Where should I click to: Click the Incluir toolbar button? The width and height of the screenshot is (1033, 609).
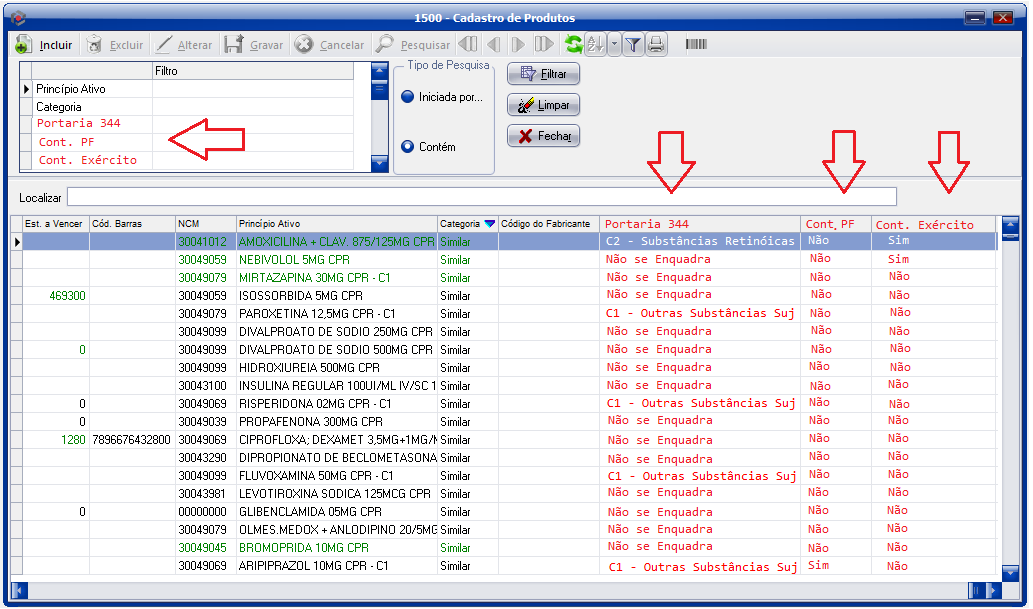point(46,45)
